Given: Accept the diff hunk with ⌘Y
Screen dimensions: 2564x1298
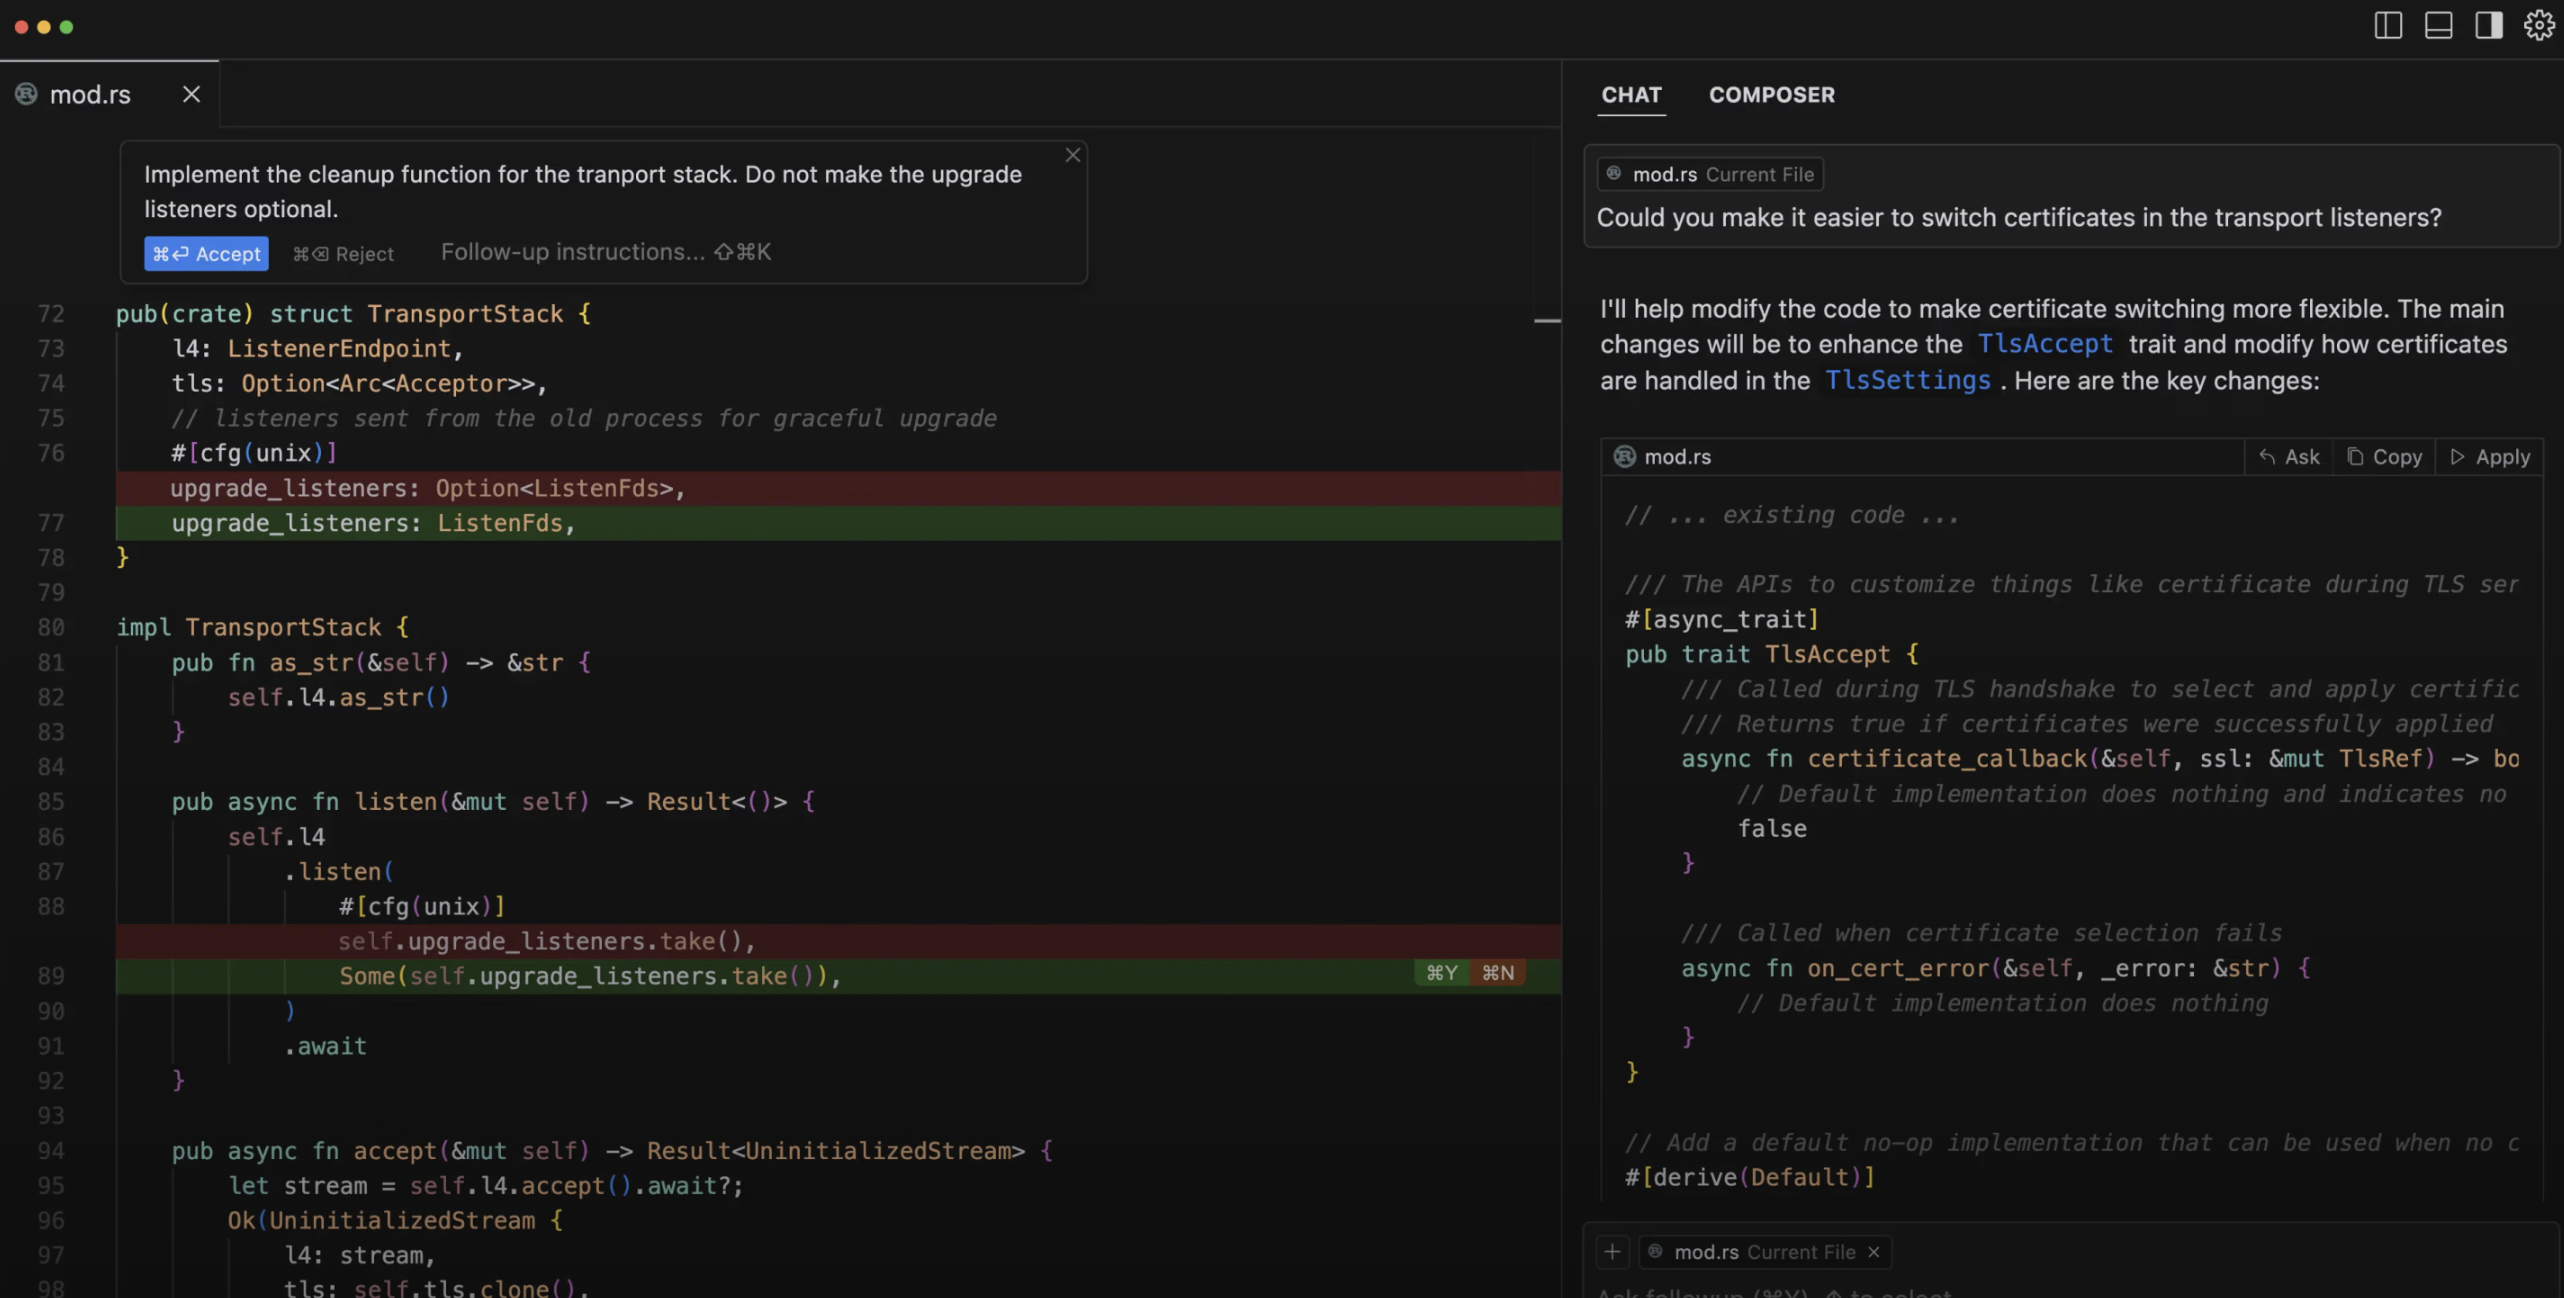Looking at the screenshot, I should pos(1441,973).
